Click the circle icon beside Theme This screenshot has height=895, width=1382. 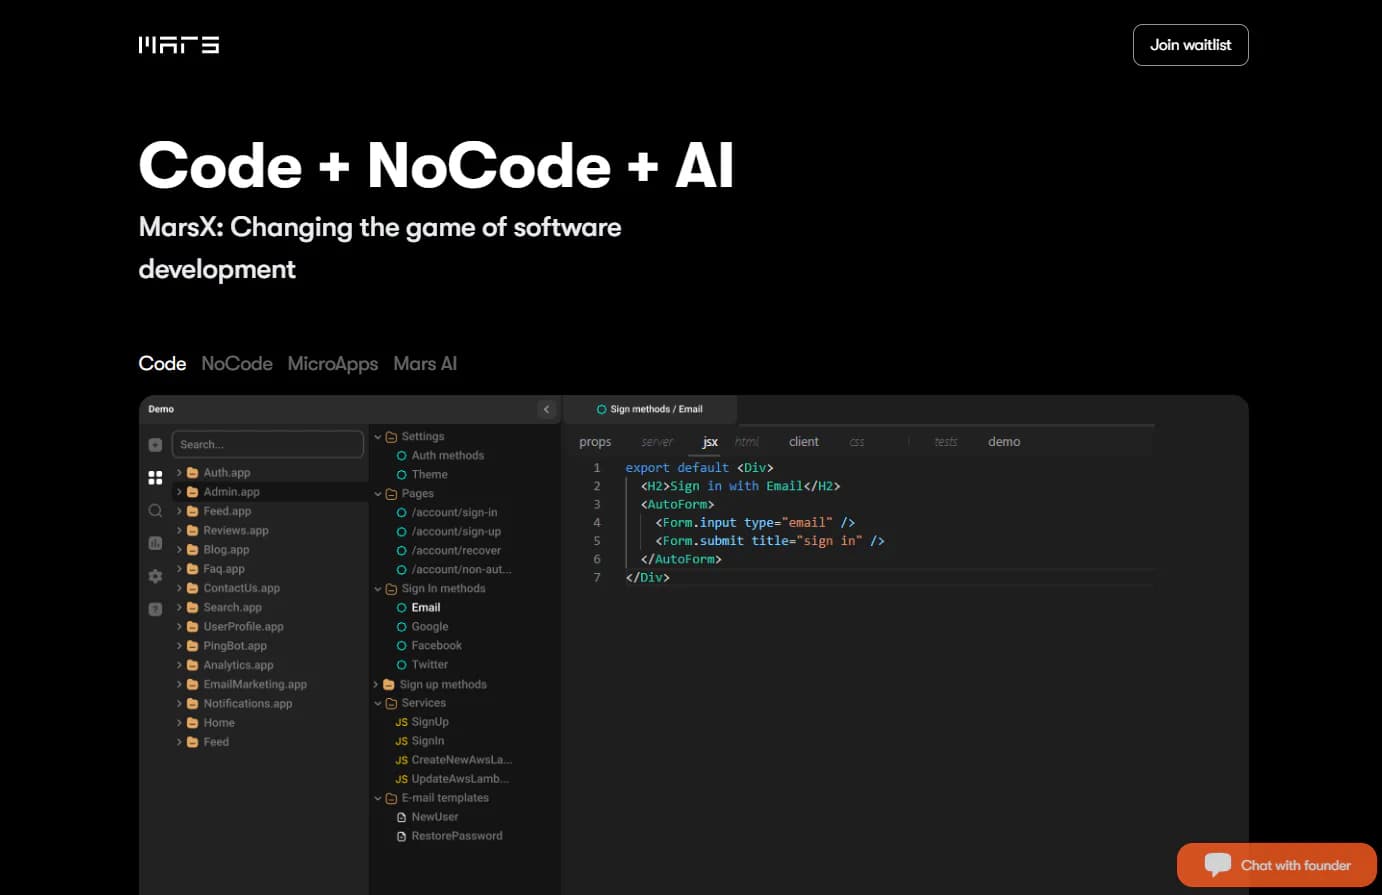[x=402, y=475]
